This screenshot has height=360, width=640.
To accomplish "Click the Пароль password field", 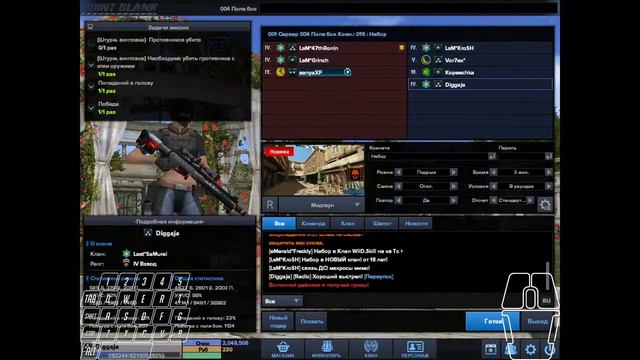I will point(521,156).
